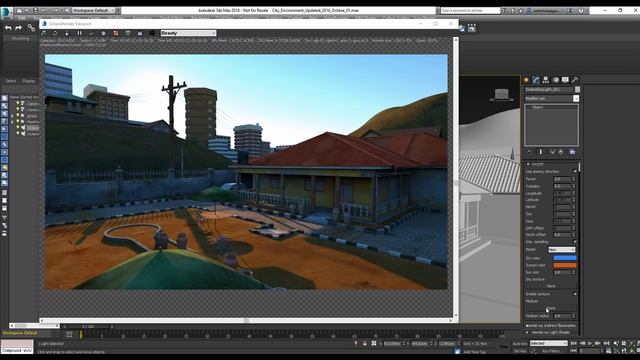Open the Create tab in command panel
The height and width of the screenshot is (360, 640).
526,80
